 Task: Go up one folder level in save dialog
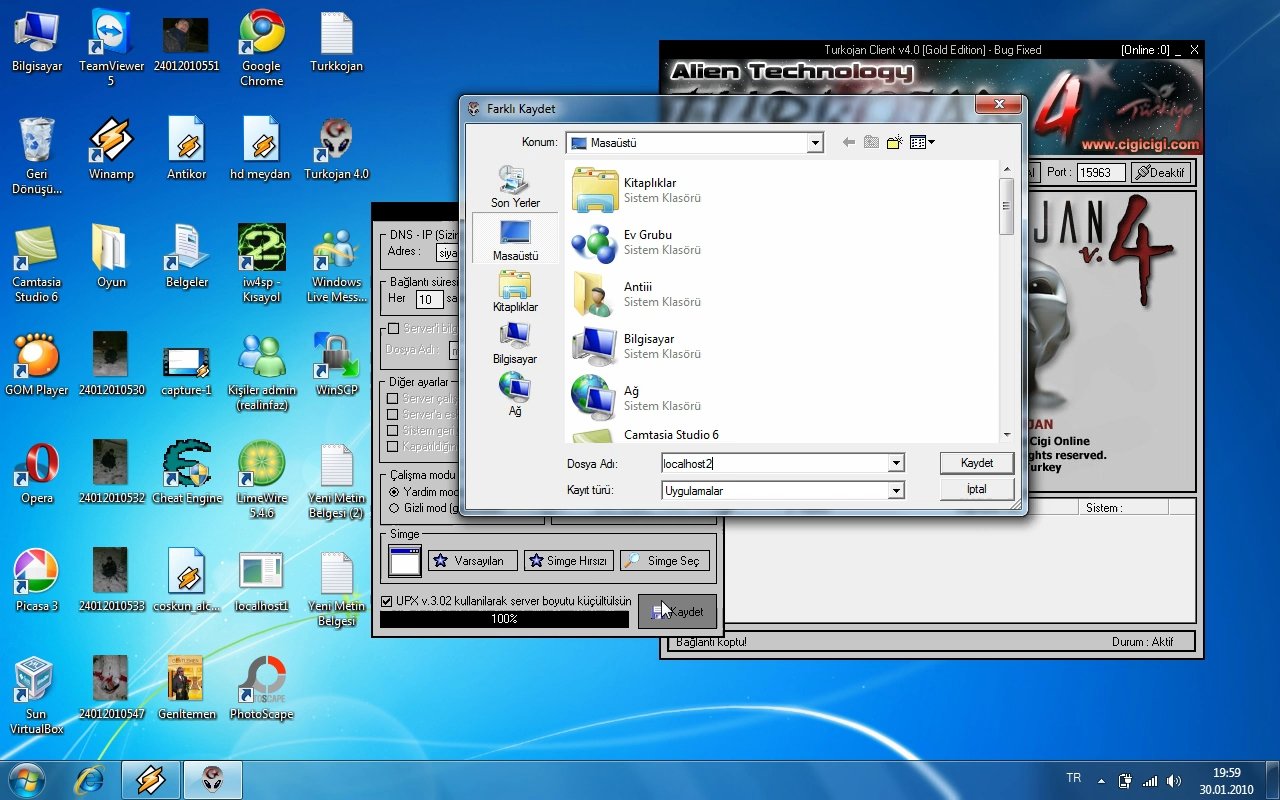872,143
